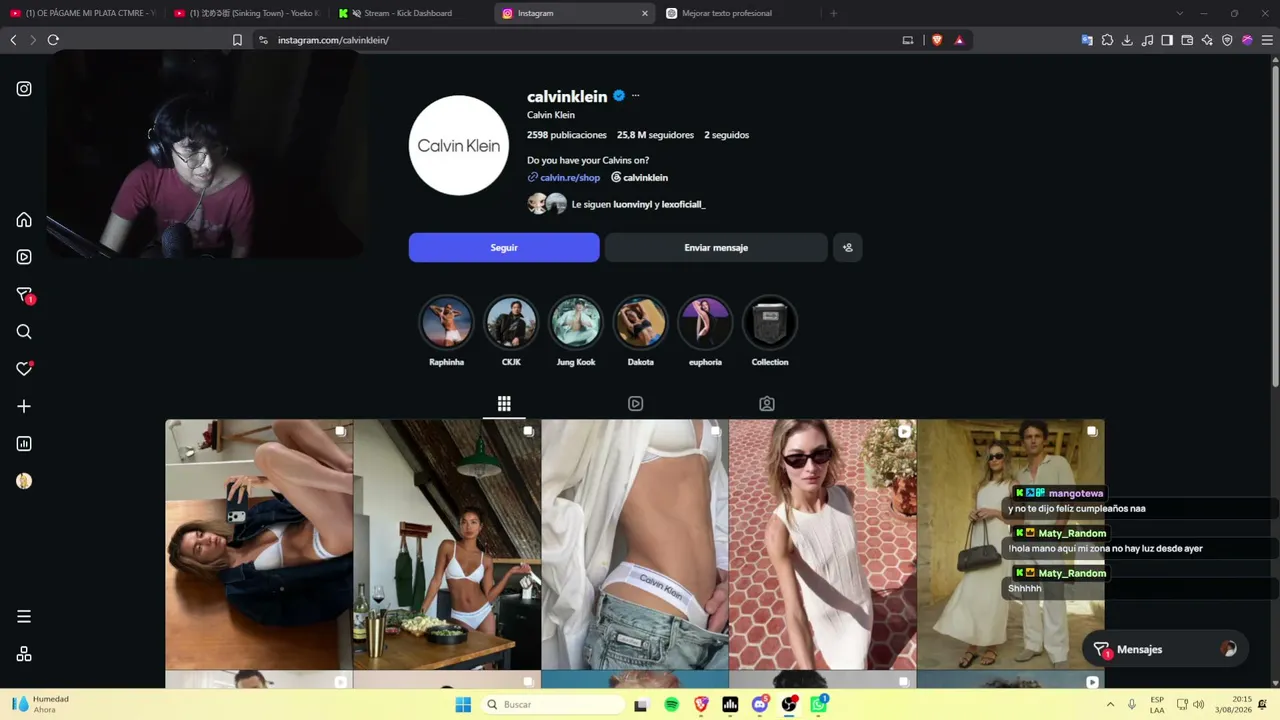
Task: Open the site settings icon in the address bar
Action: pos(263,40)
